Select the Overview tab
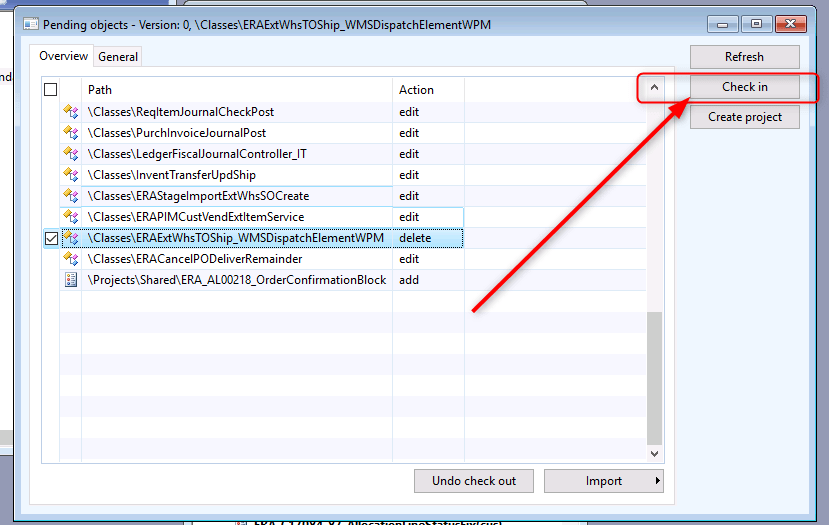This screenshot has width=829, height=525. (x=63, y=56)
